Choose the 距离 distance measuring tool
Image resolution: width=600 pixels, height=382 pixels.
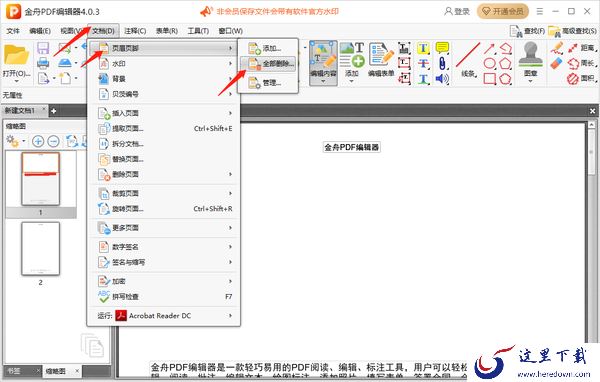(x=582, y=48)
